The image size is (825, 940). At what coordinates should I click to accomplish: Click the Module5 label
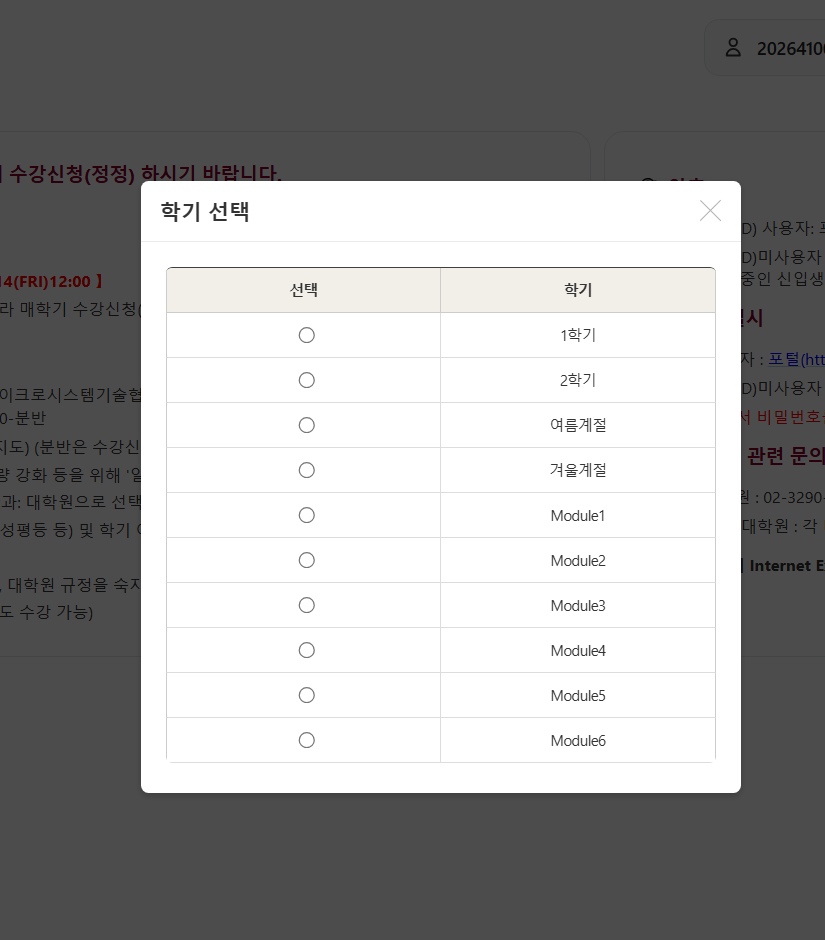(x=578, y=695)
